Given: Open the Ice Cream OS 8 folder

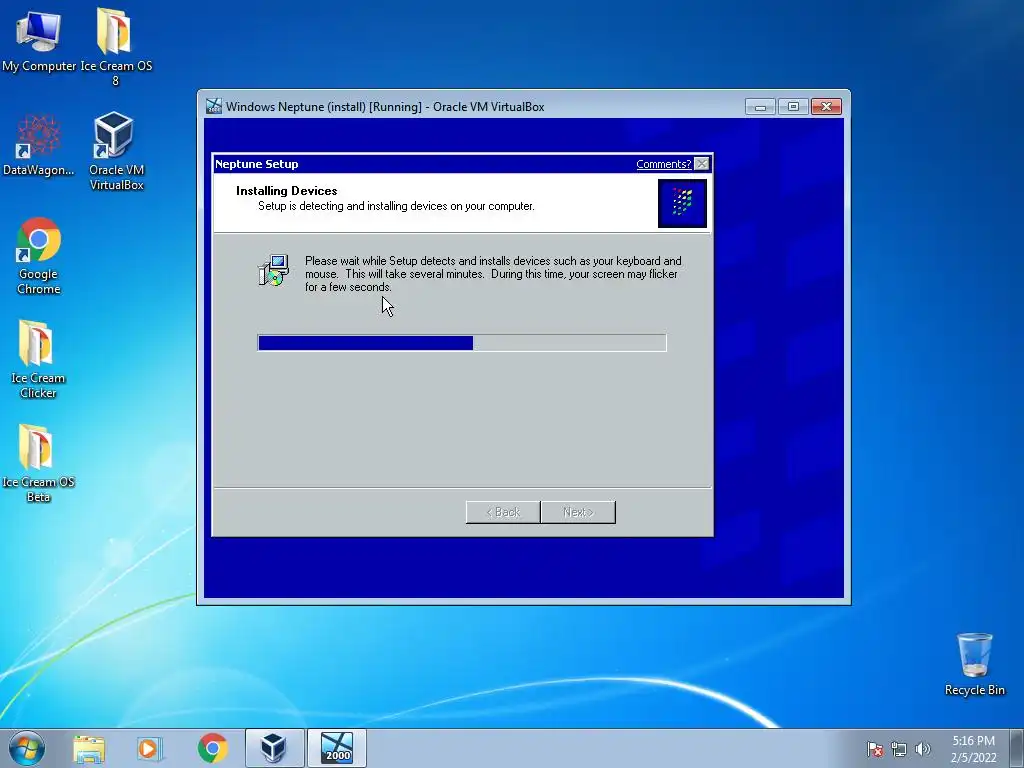Looking at the screenshot, I should tap(116, 46).
